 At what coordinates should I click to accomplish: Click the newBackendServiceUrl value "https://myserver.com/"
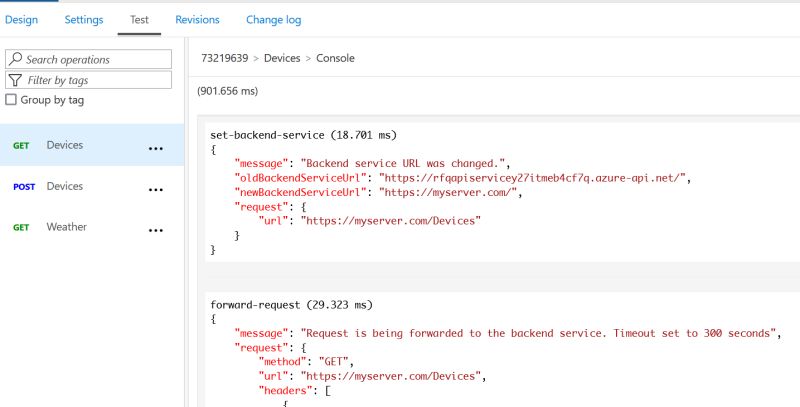coord(448,192)
